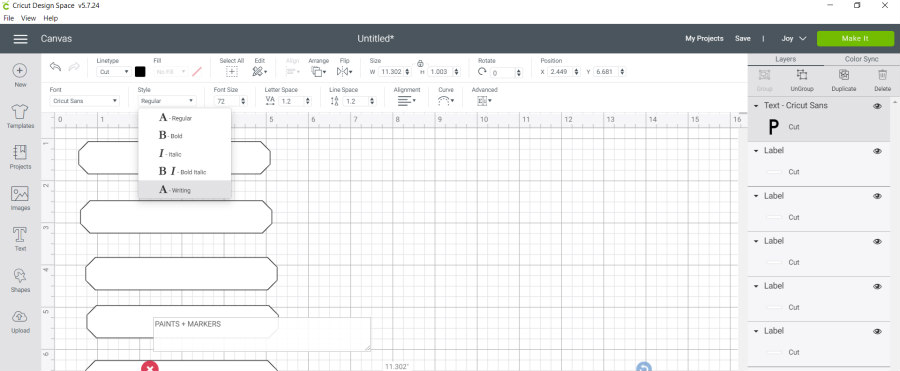Choose the Writing style from the list
The height and width of the screenshot is (371, 900).
tap(184, 190)
